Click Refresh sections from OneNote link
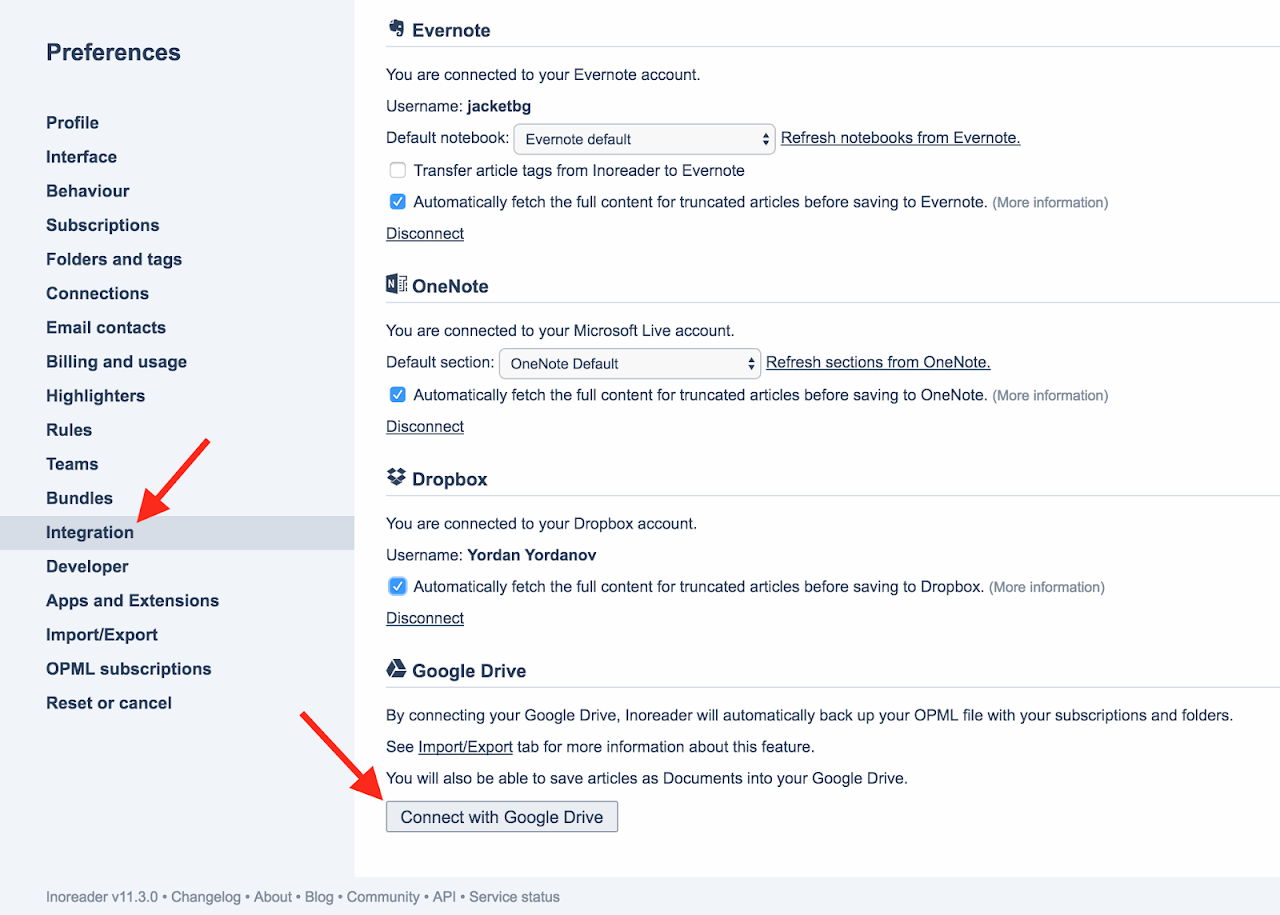 878,362
